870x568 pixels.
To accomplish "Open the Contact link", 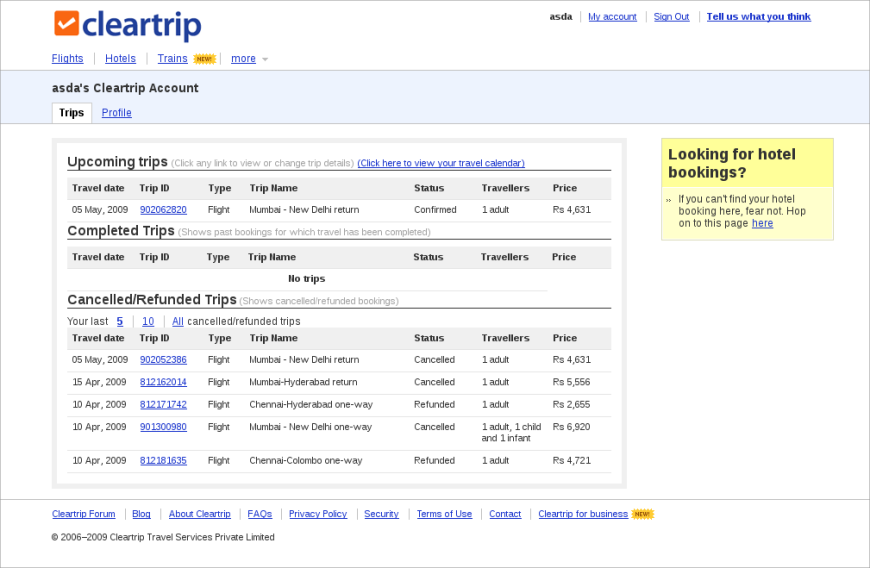I will 505,514.
